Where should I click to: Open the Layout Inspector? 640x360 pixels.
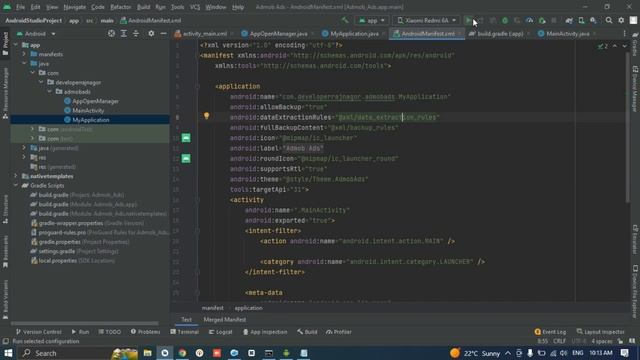click(601, 332)
